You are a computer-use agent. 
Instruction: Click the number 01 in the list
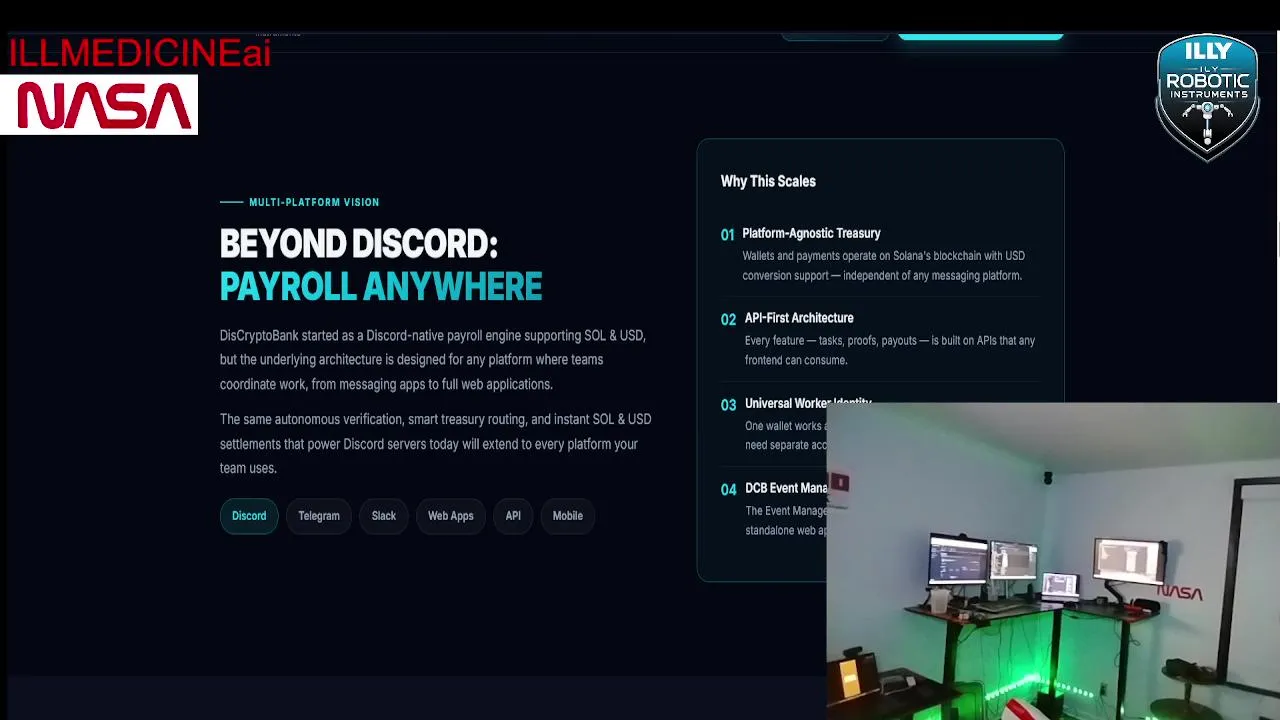(727, 234)
